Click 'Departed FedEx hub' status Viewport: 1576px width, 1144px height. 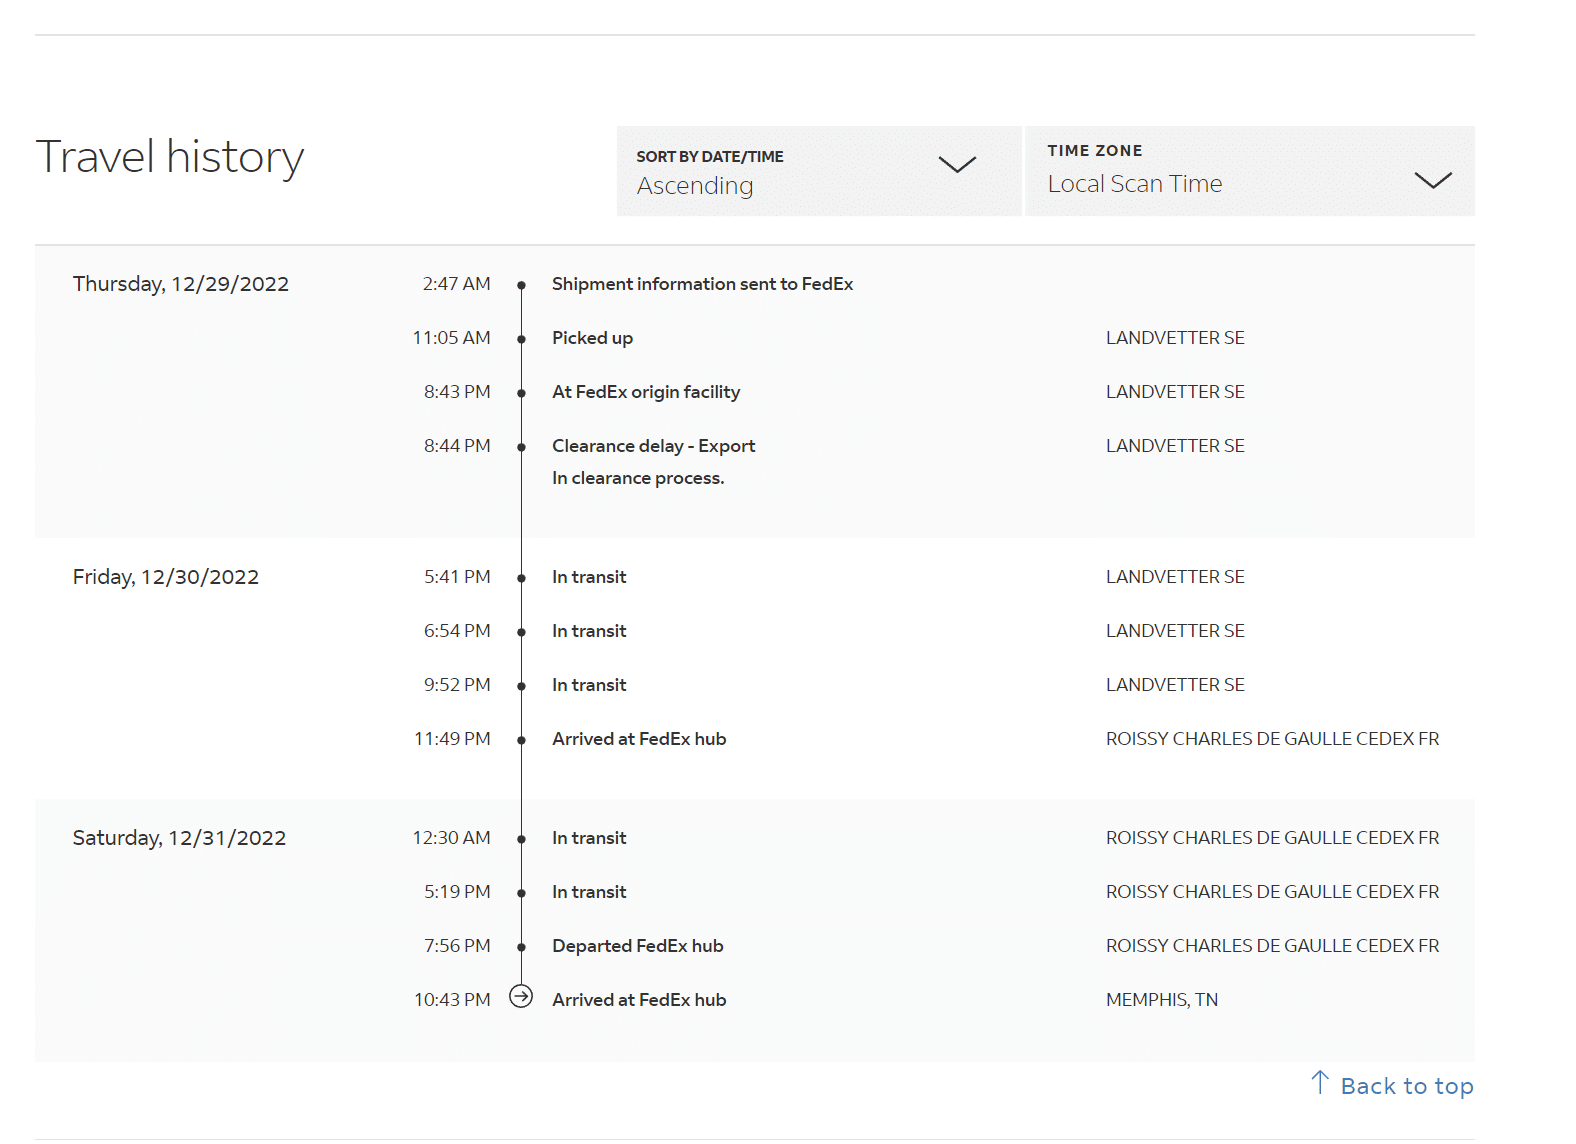click(637, 946)
